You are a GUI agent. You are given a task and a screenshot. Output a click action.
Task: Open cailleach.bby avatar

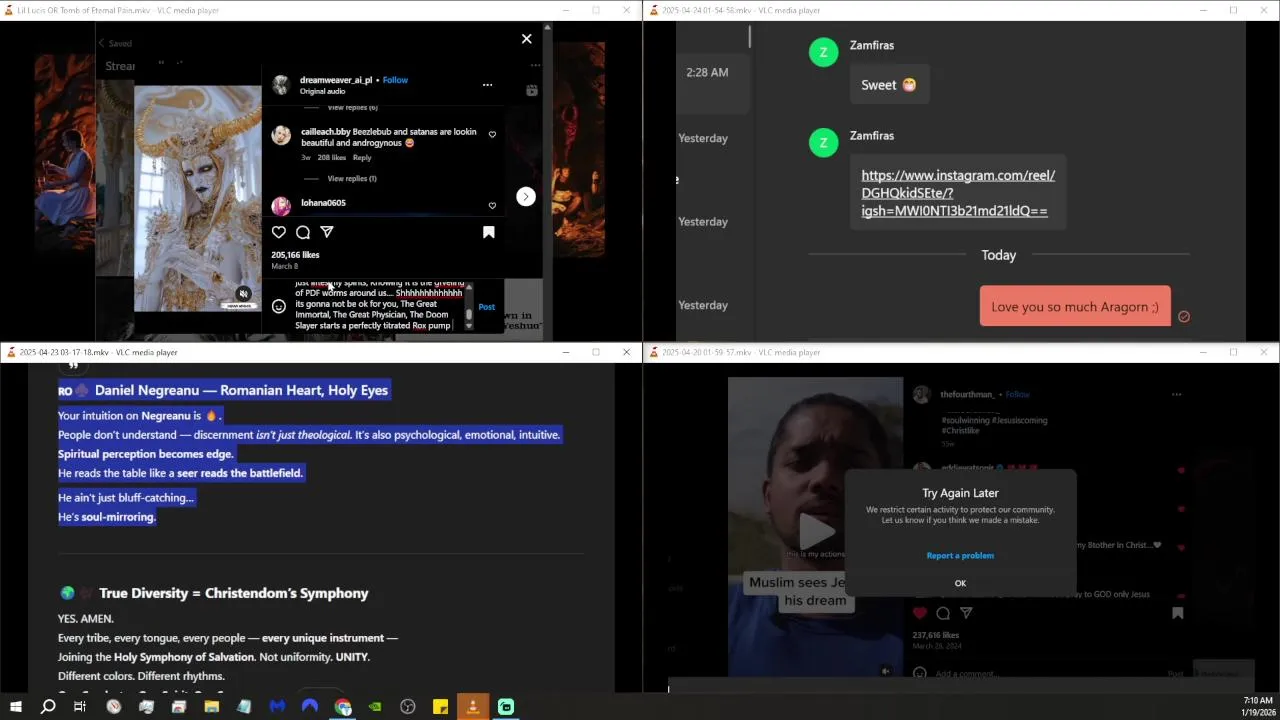click(281, 135)
